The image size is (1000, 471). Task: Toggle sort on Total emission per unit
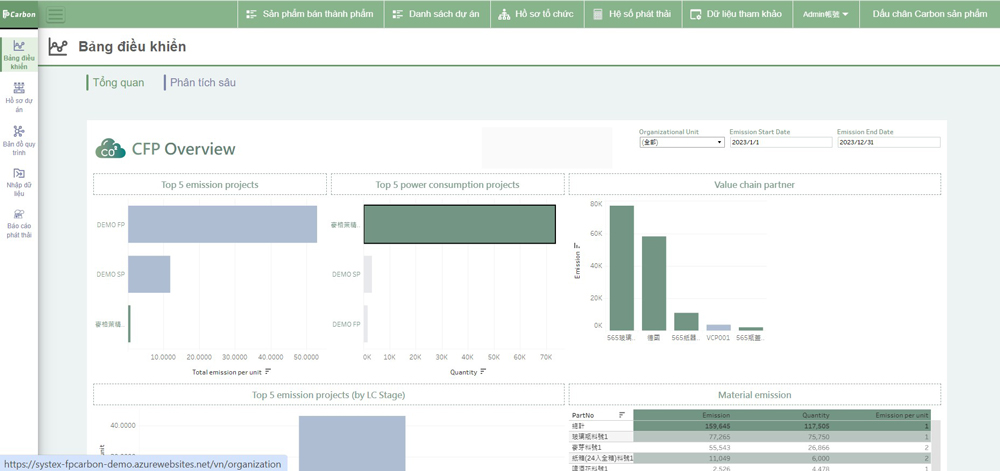pos(268,372)
